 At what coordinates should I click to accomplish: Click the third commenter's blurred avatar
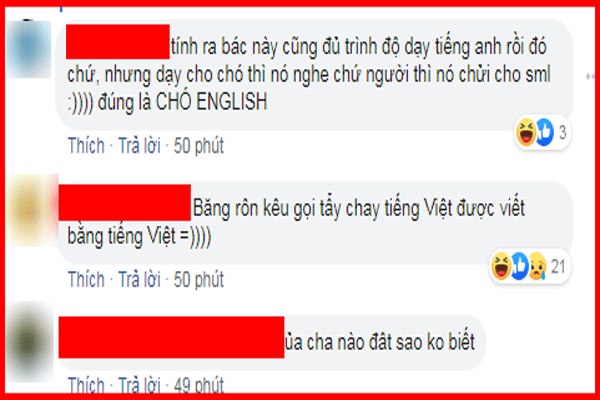(30, 342)
